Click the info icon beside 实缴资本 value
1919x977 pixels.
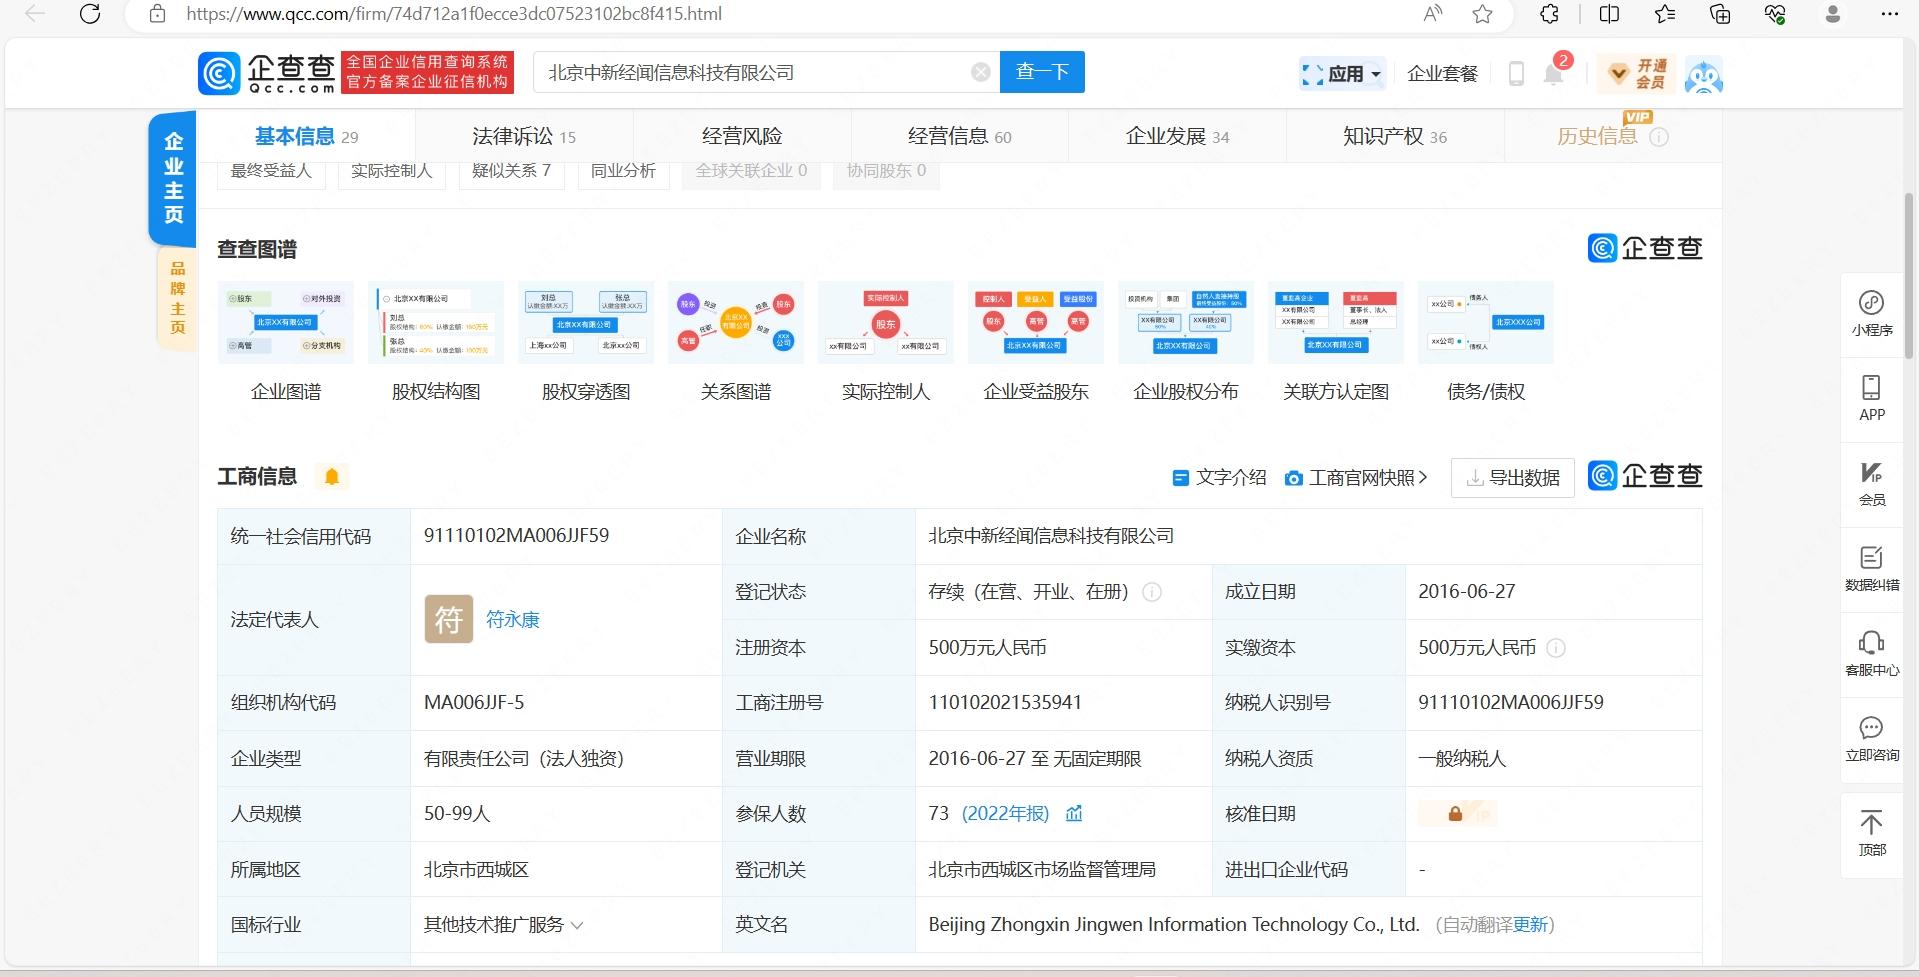[x=1556, y=648]
